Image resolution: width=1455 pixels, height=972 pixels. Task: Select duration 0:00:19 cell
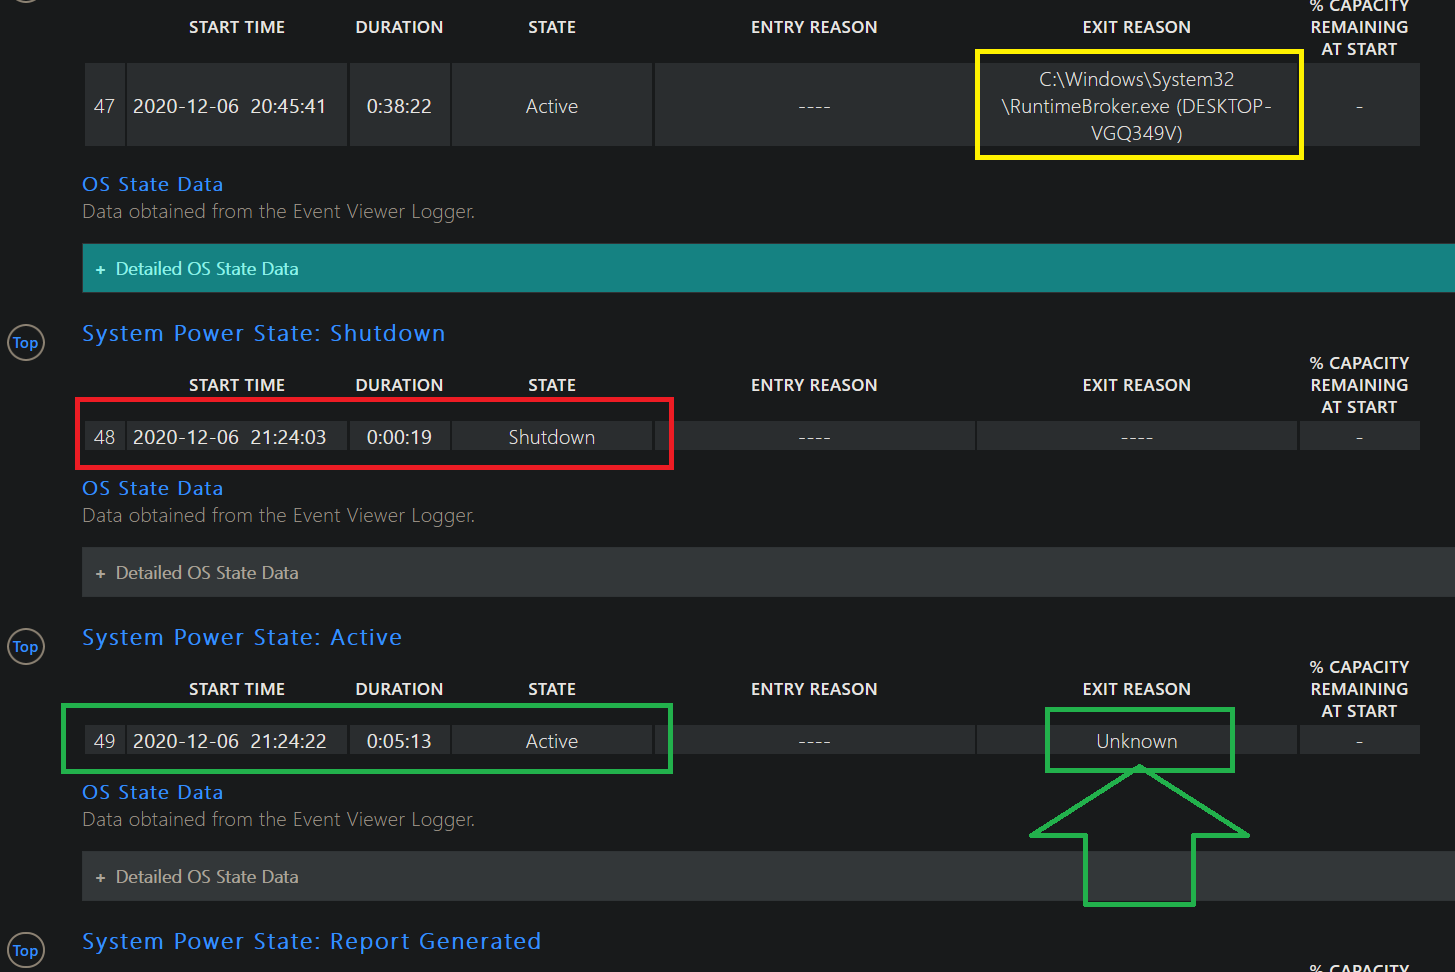(399, 437)
